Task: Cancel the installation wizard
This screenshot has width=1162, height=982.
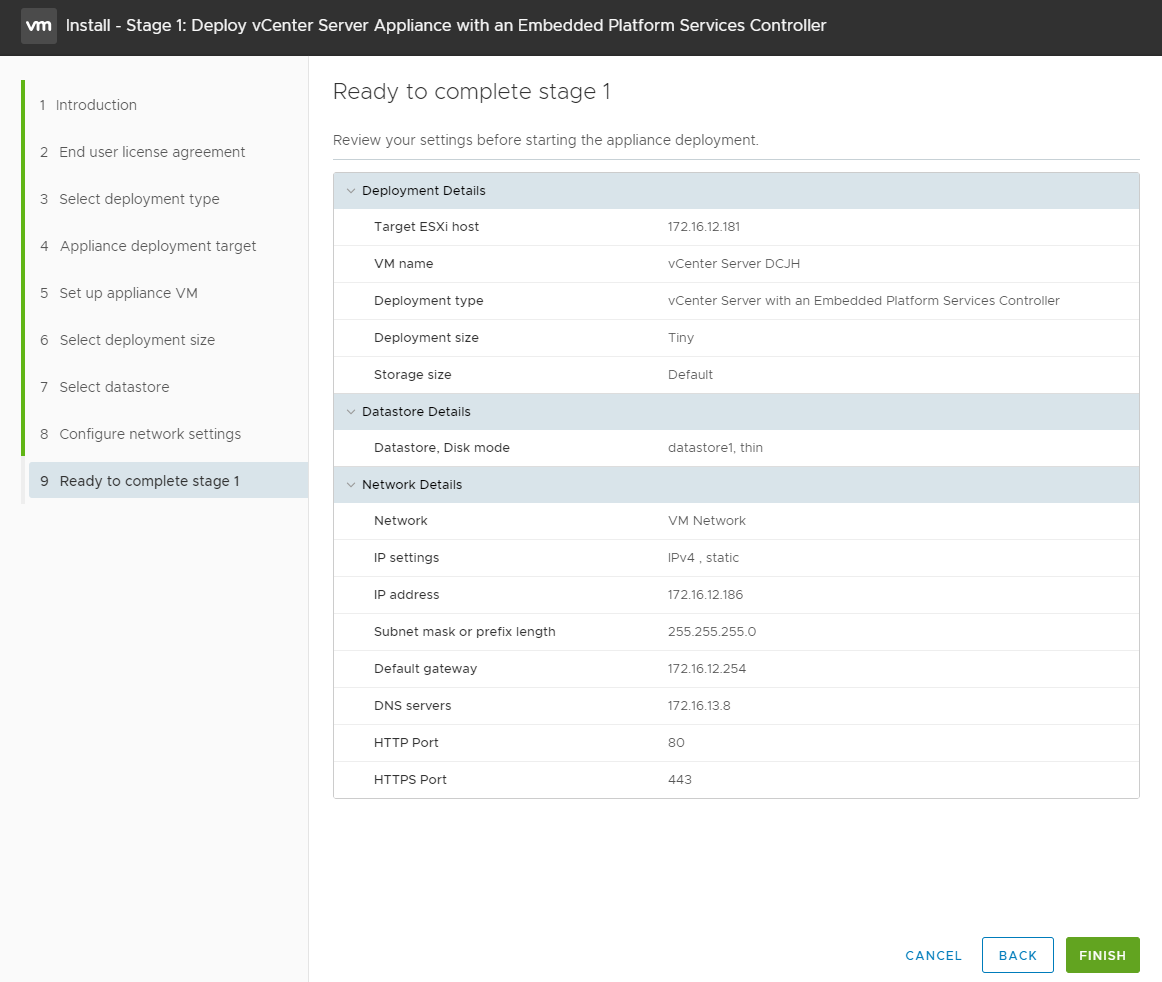Action: click(933, 955)
